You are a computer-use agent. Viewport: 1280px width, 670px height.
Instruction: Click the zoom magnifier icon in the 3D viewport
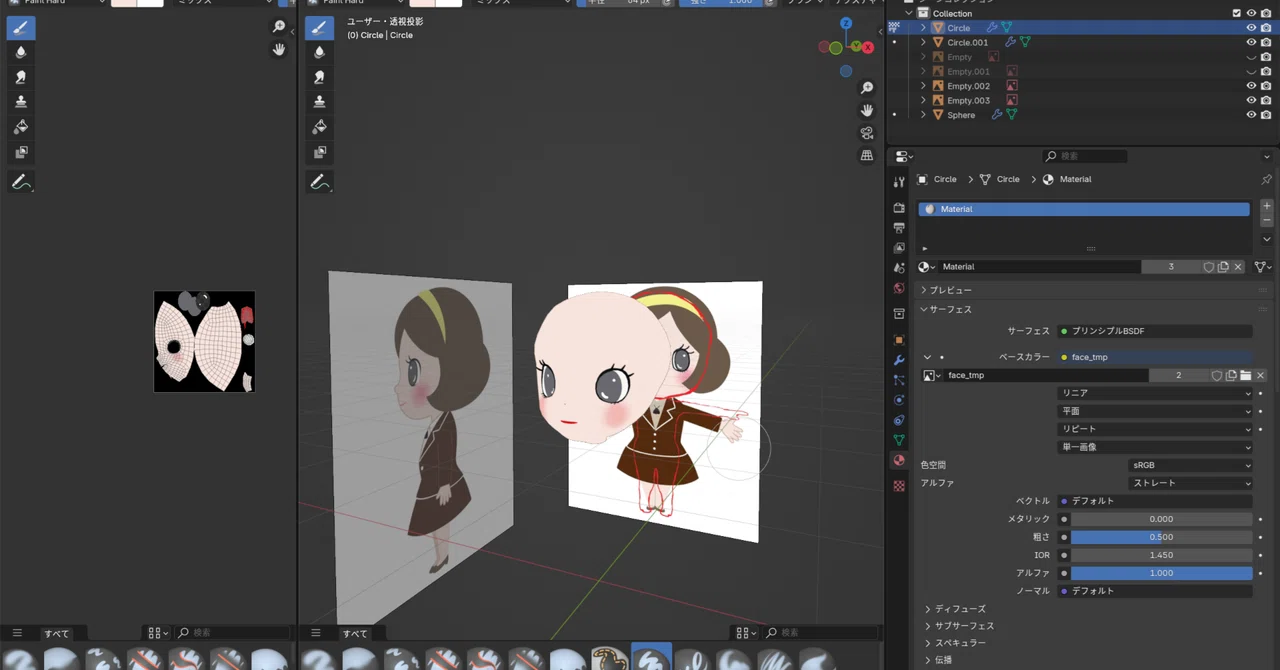point(867,89)
